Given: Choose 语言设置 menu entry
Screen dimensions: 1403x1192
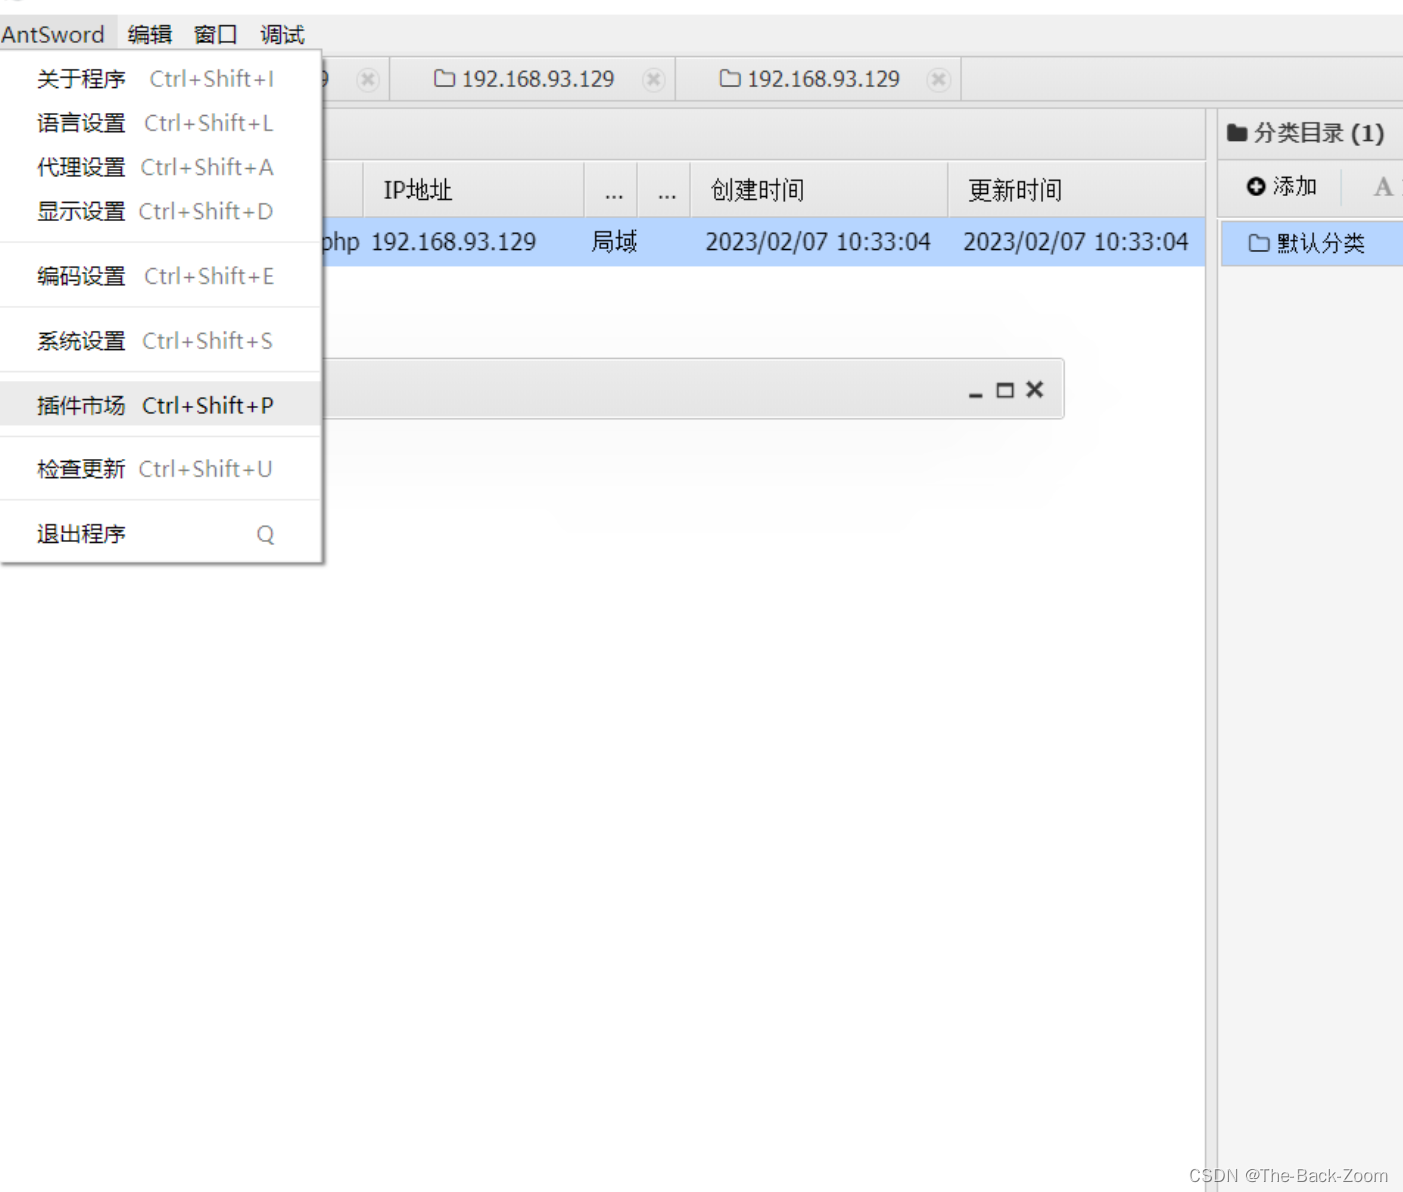Looking at the screenshot, I should point(160,123).
